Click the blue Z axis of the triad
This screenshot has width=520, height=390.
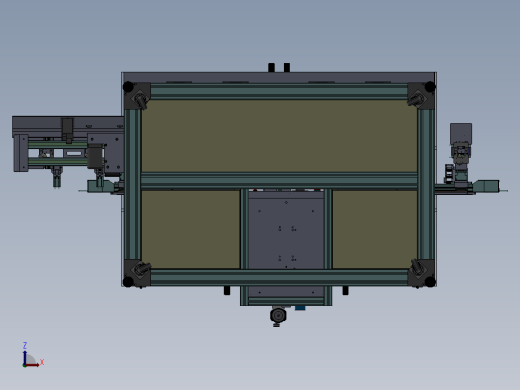(25, 357)
